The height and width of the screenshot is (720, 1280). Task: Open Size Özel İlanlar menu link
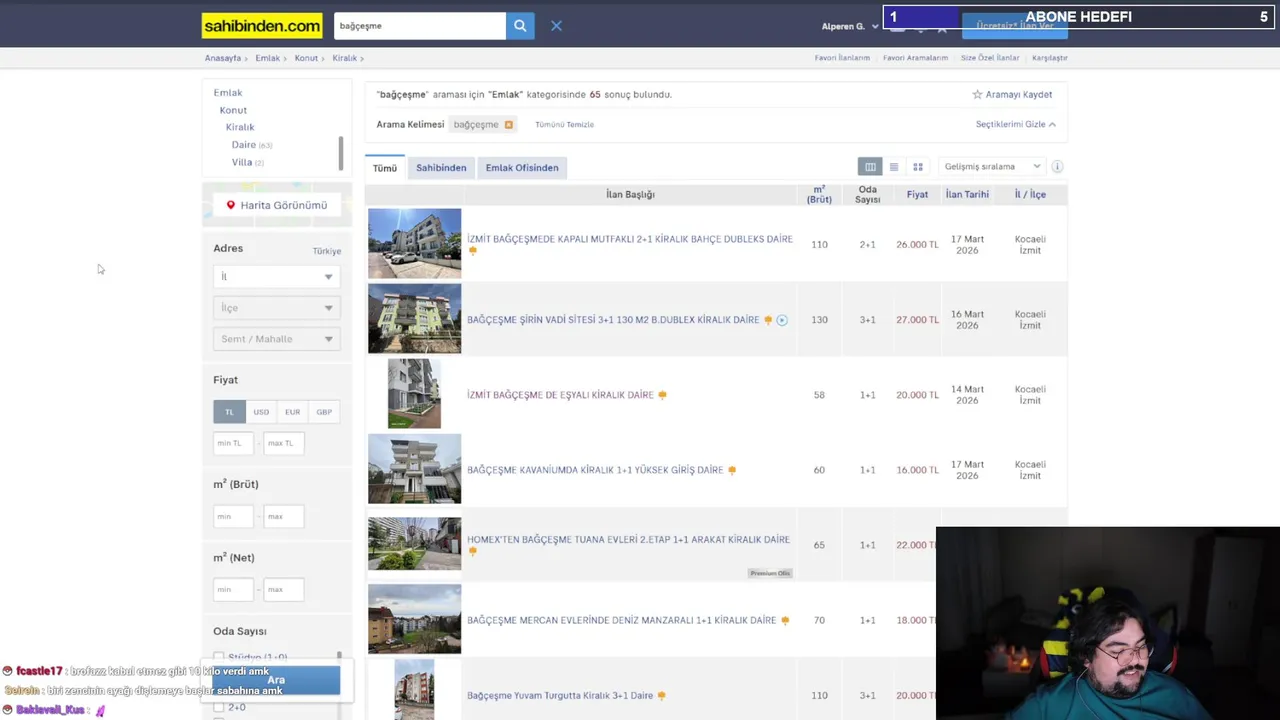click(990, 58)
